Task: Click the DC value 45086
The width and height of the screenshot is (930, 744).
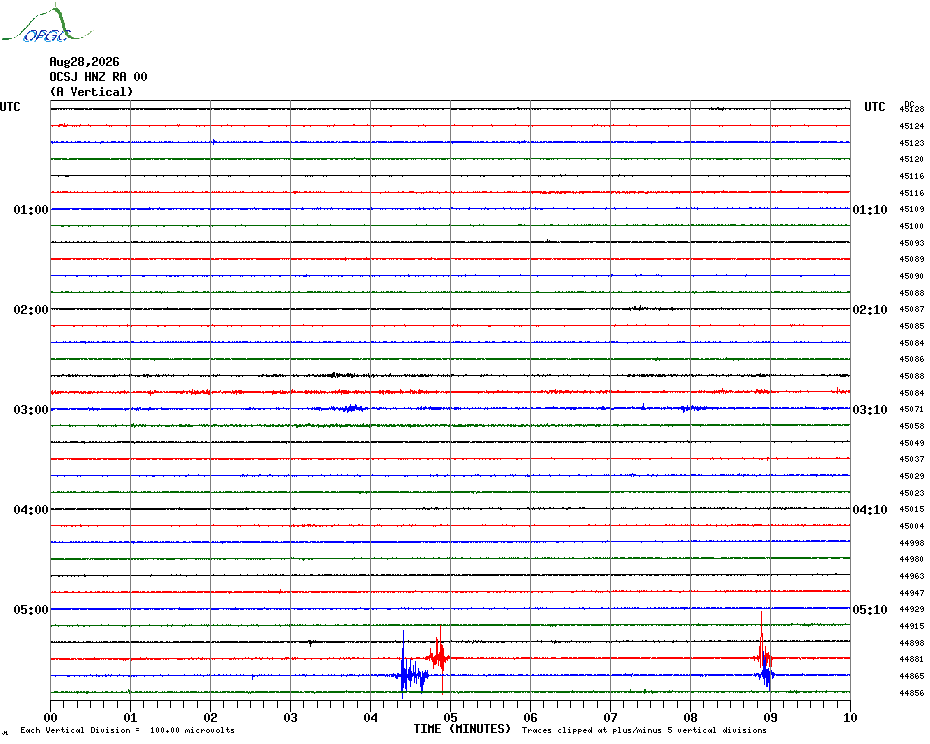Action: [912, 359]
